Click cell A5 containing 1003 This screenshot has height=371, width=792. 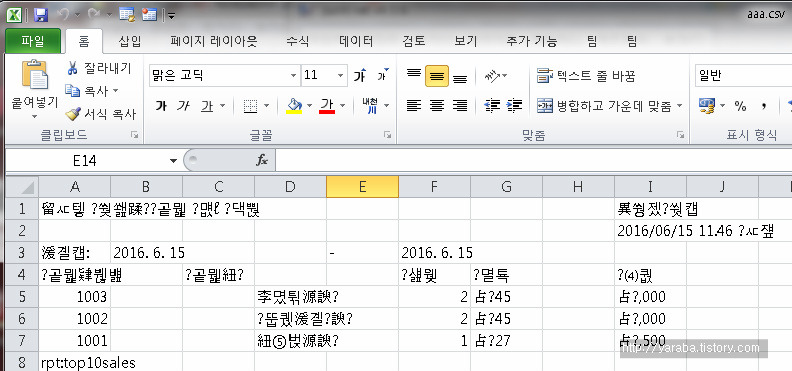click(75, 297)
